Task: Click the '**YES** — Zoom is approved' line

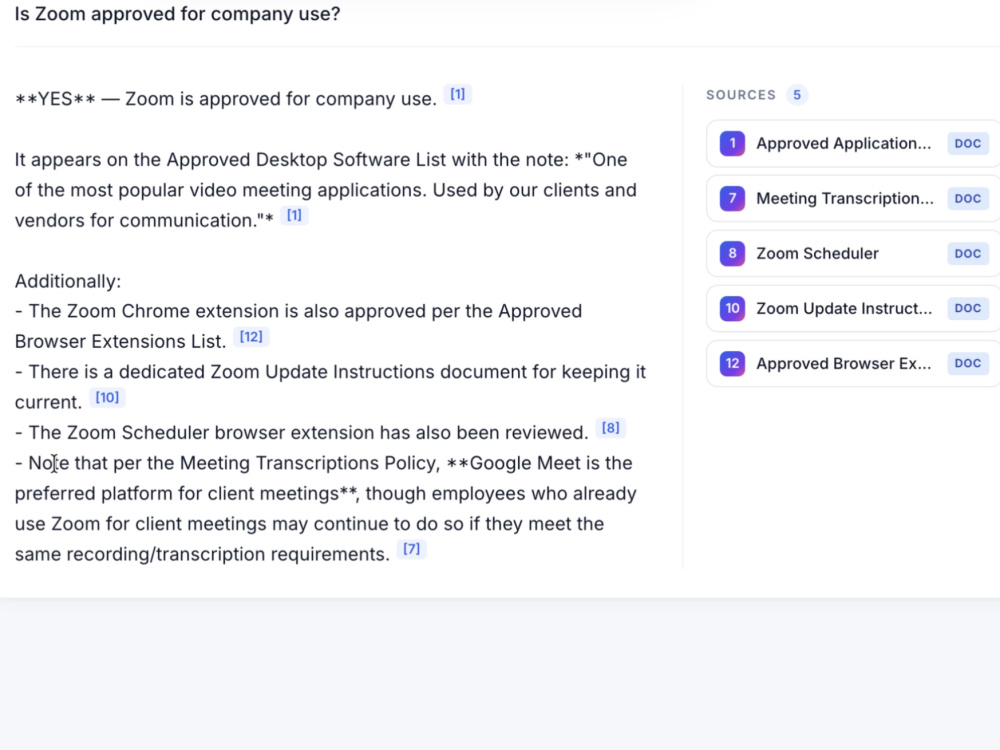Action: tap(225, 99)
